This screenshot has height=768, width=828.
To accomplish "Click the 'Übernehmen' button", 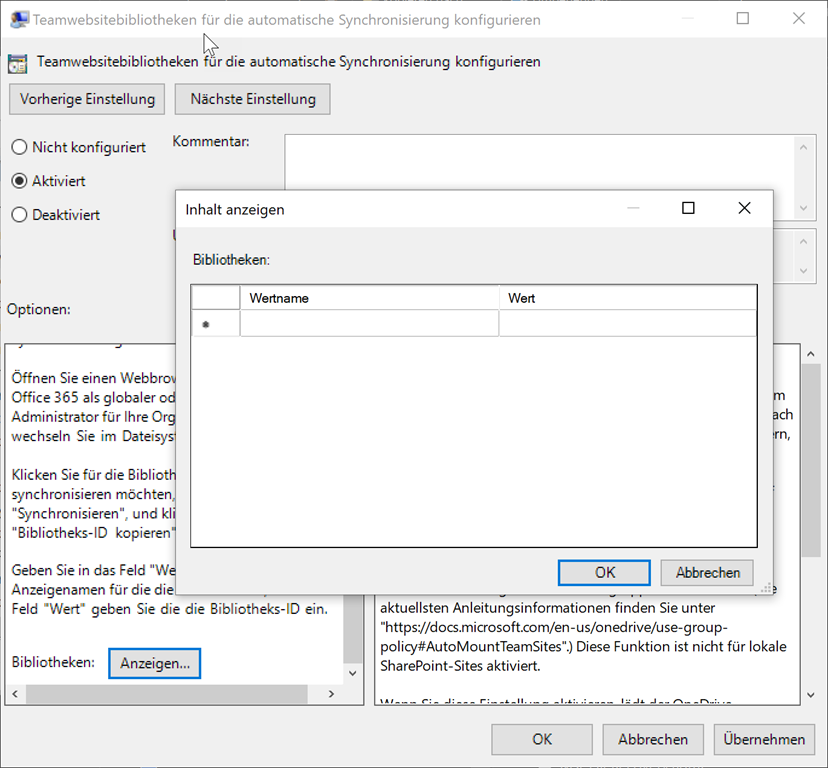I will coord(766,739).
